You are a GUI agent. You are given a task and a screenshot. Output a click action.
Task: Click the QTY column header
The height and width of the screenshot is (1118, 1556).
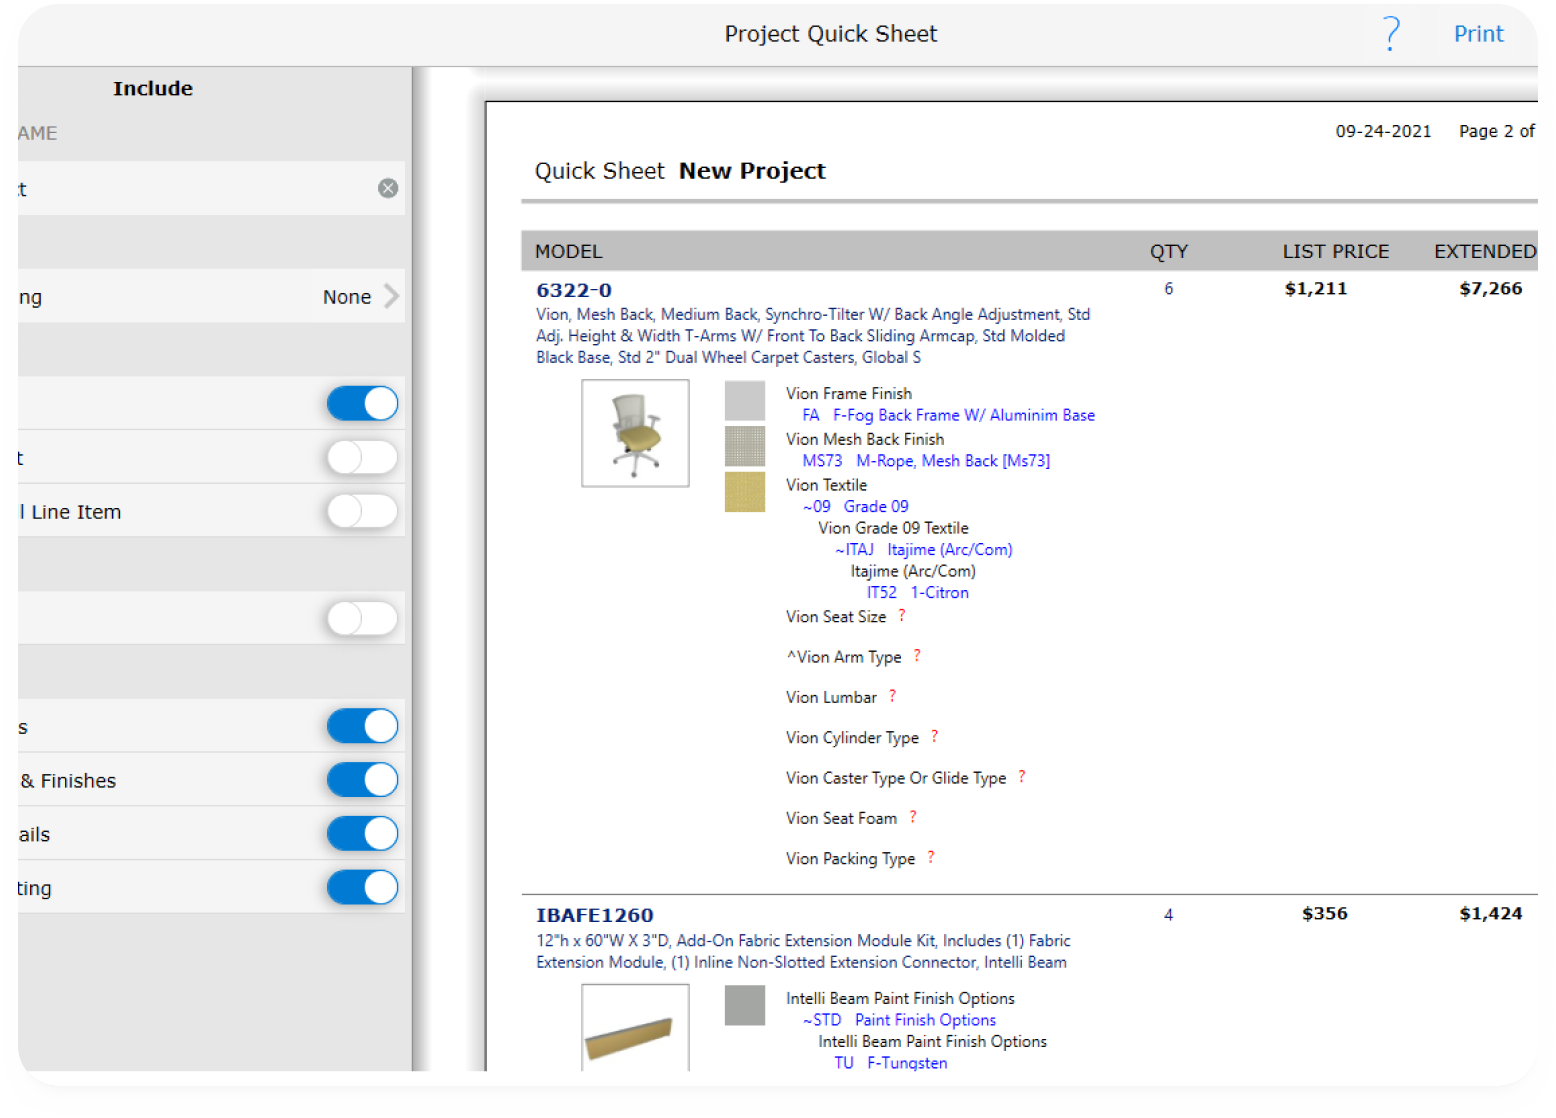pyautogui.click(x=1168, y=251)
